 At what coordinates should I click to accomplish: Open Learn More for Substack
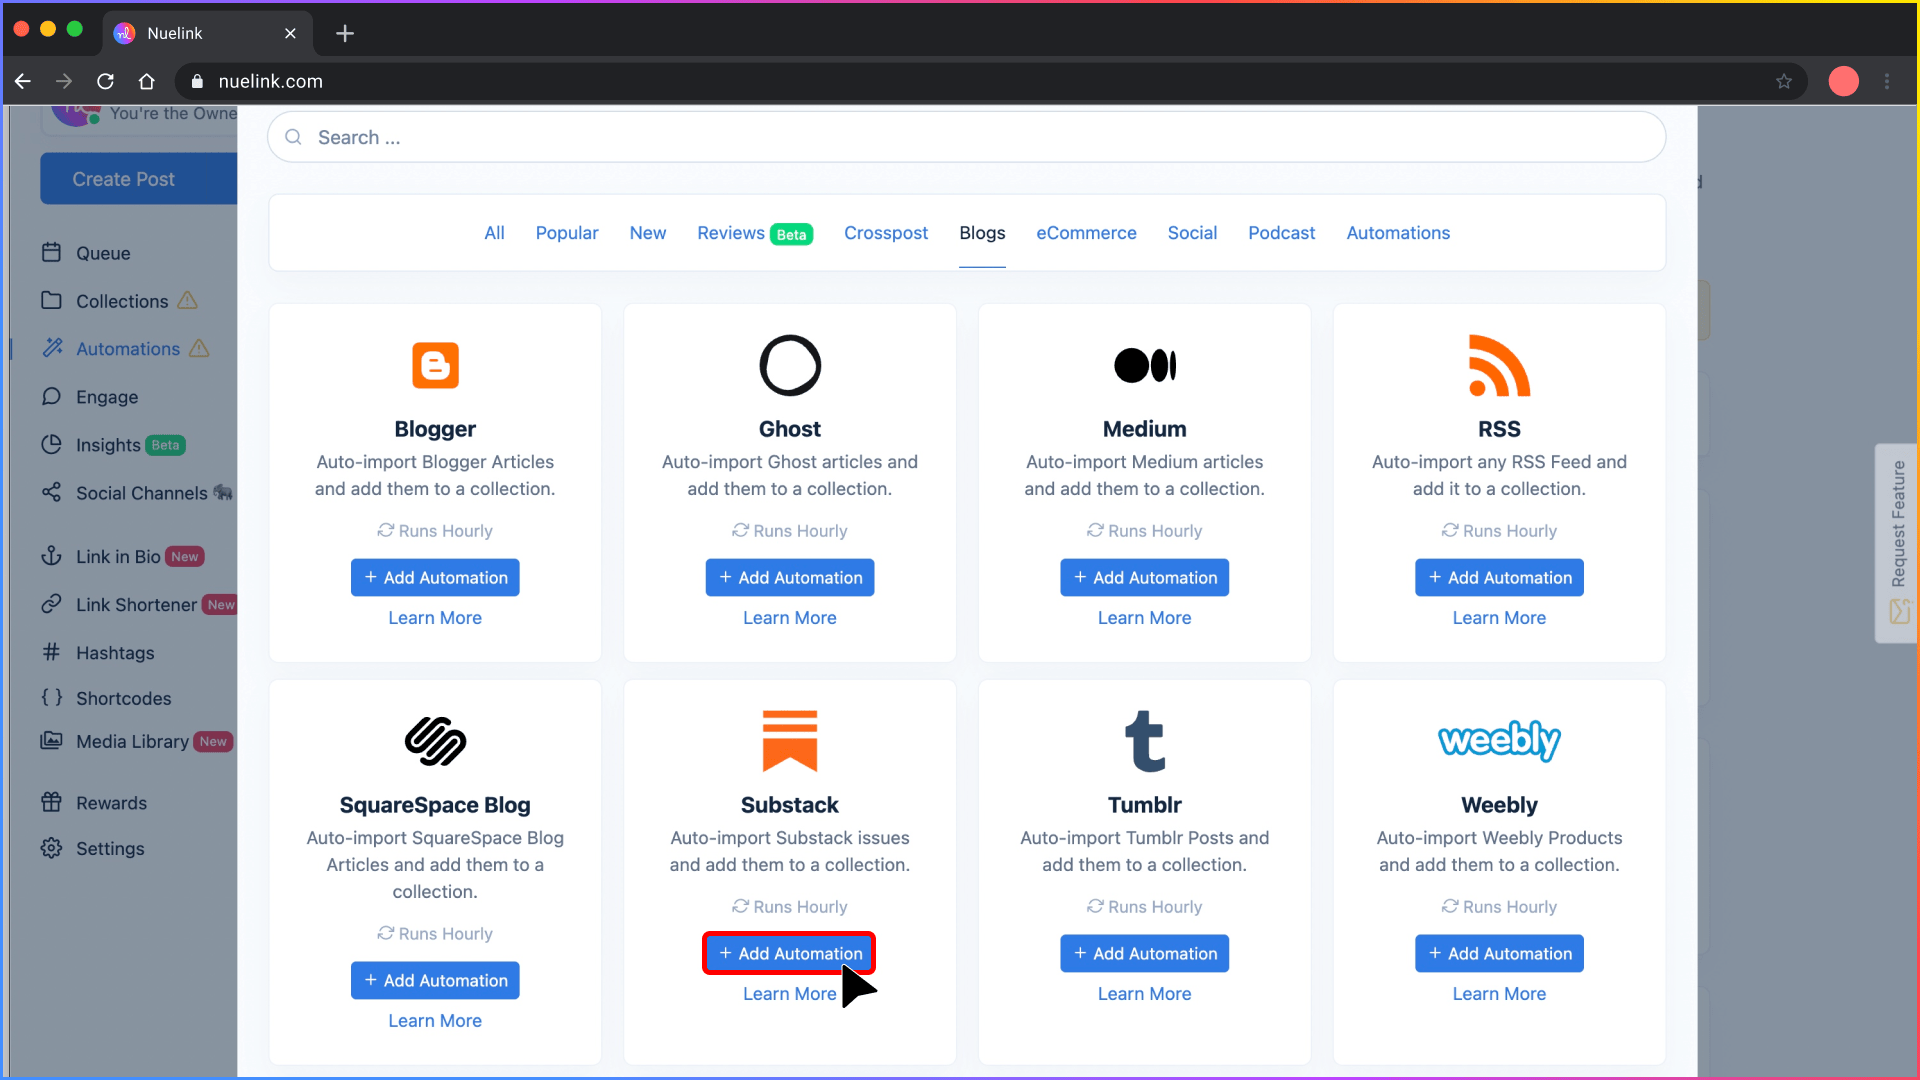click(x=790, y=994)
